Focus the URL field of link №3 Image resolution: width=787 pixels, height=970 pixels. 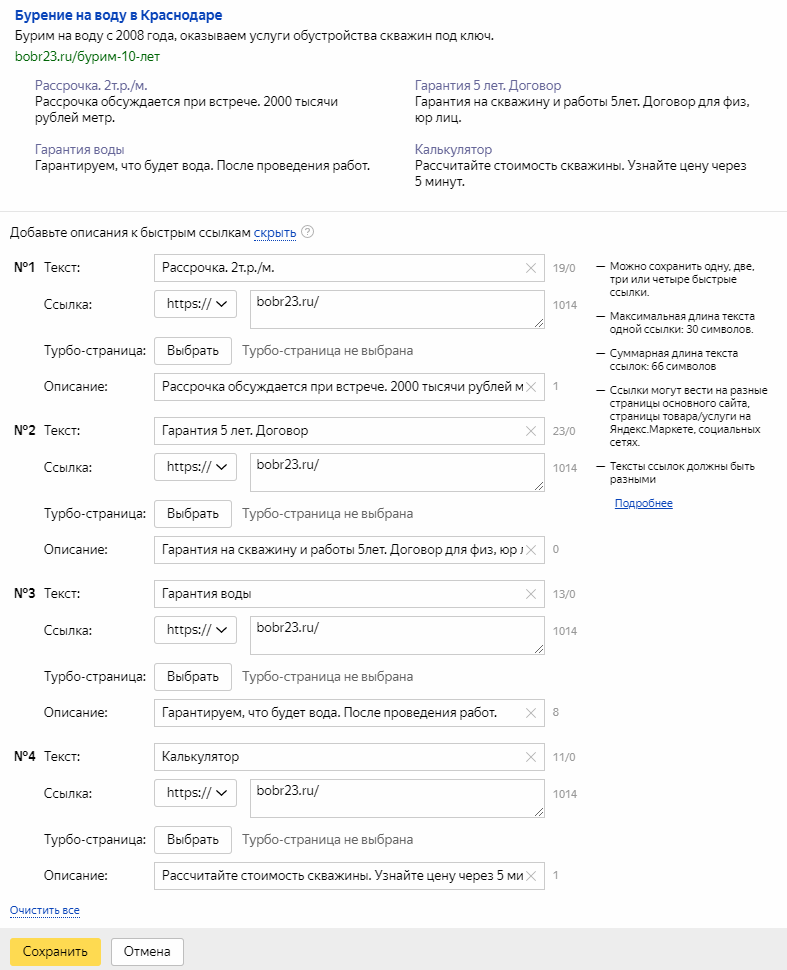(x=397, y=635)
